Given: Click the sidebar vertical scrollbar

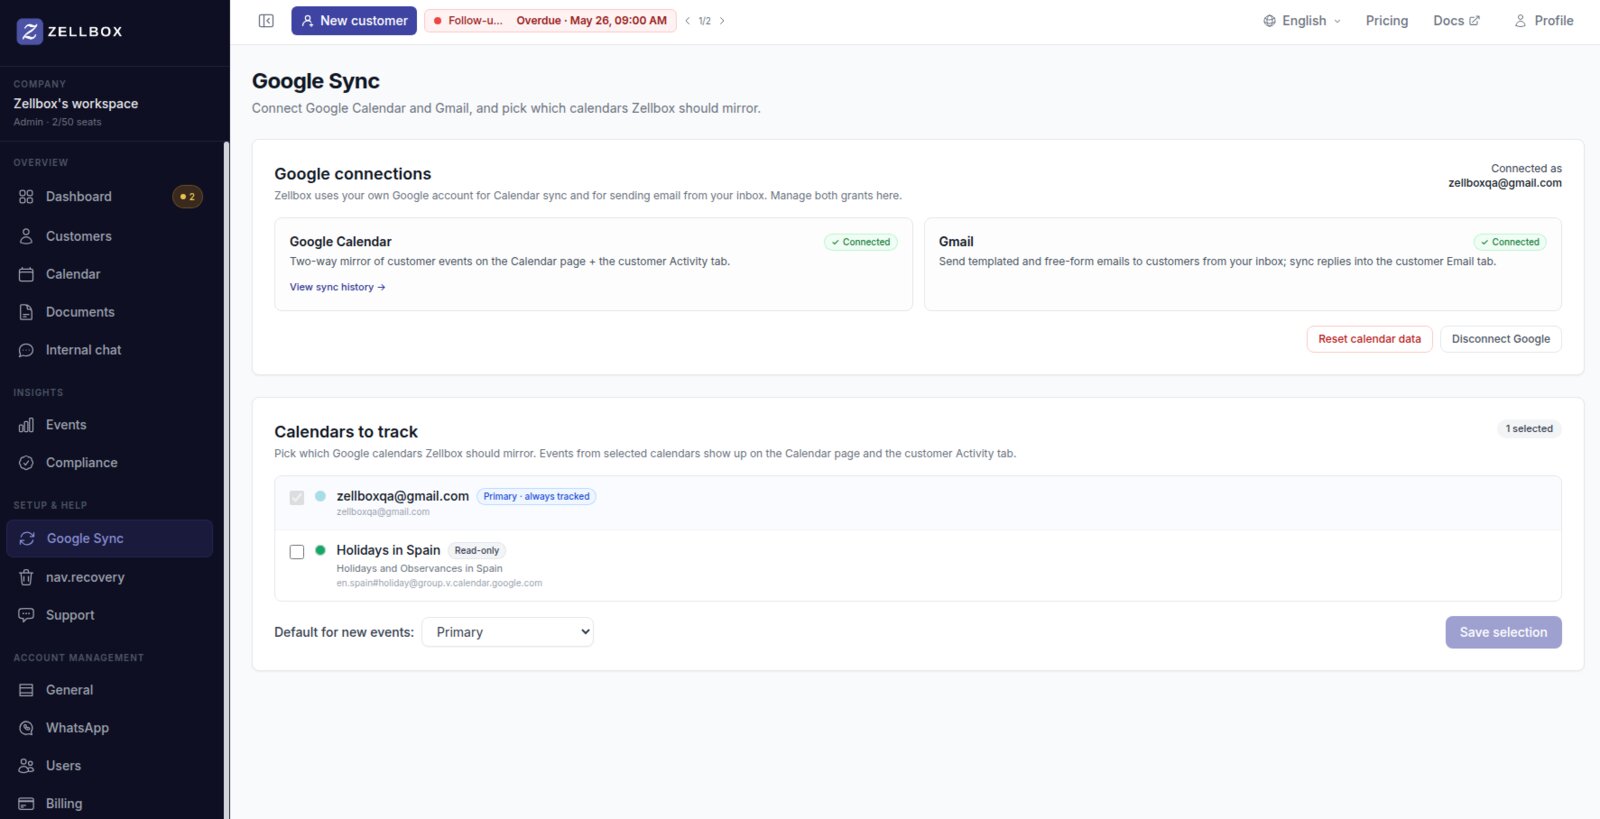Looking at the screenshot, I should point(226,480).
